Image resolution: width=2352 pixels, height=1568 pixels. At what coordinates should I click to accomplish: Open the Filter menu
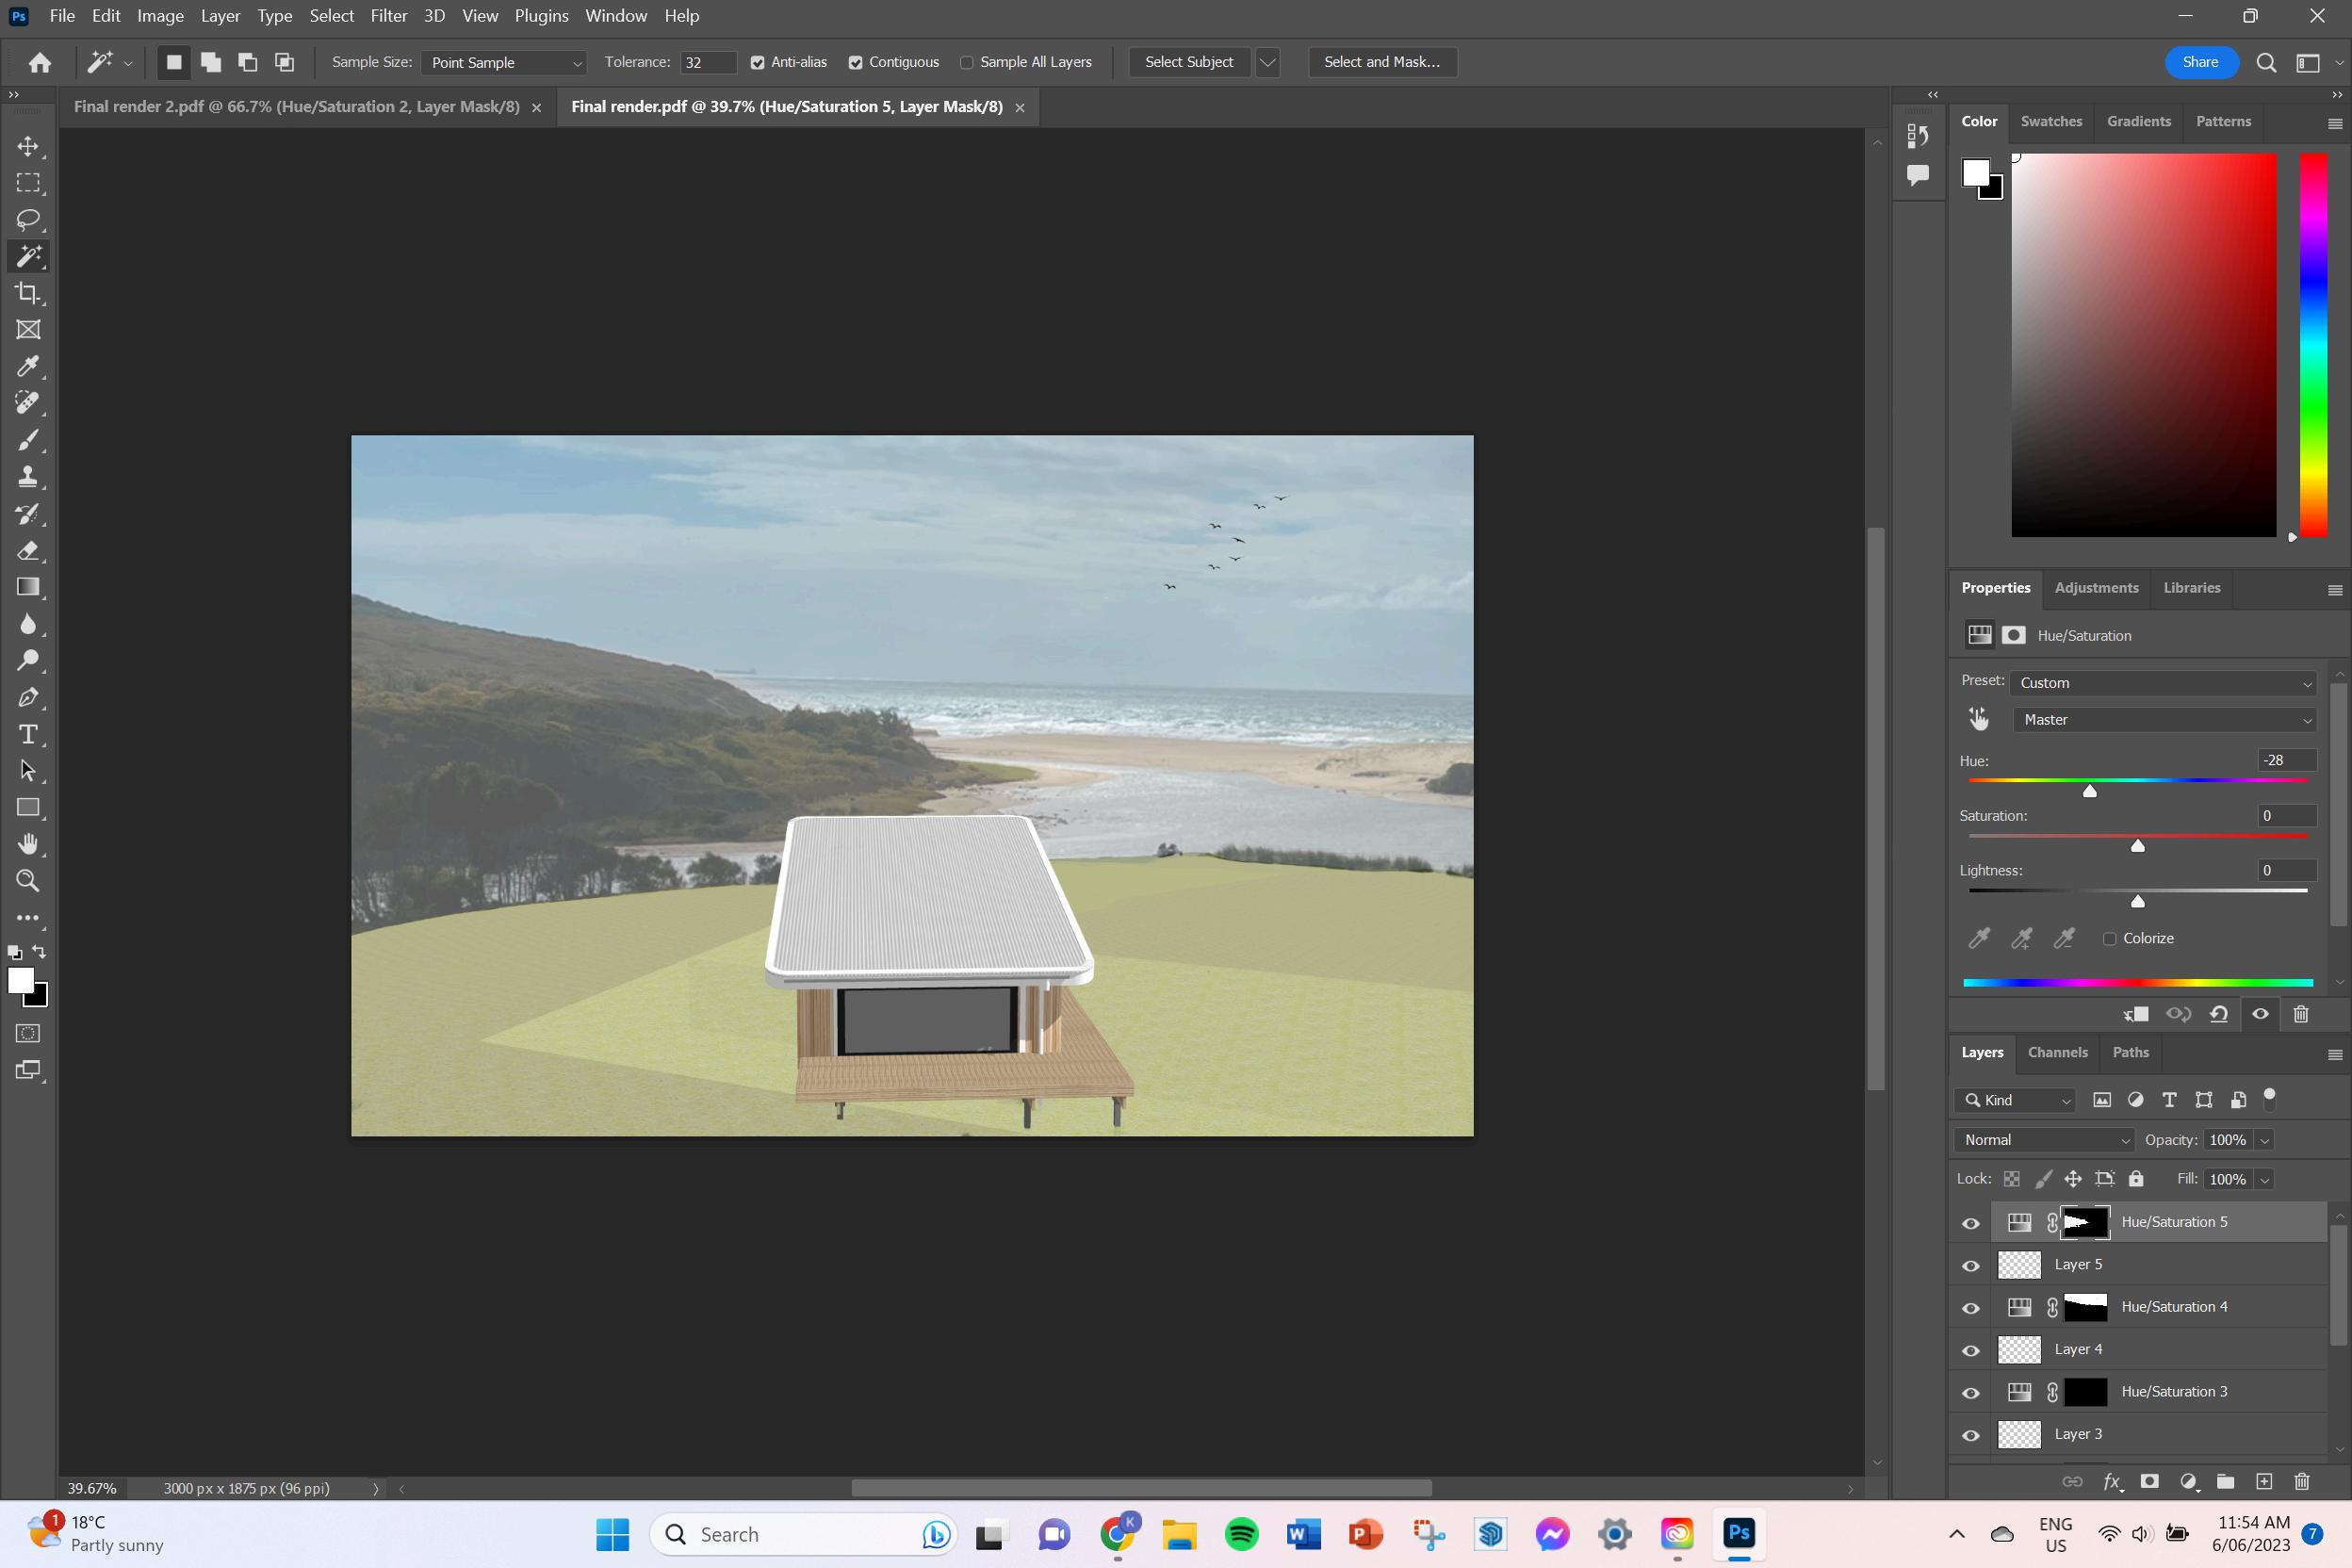pyautogui.click(x=388, y=16)
